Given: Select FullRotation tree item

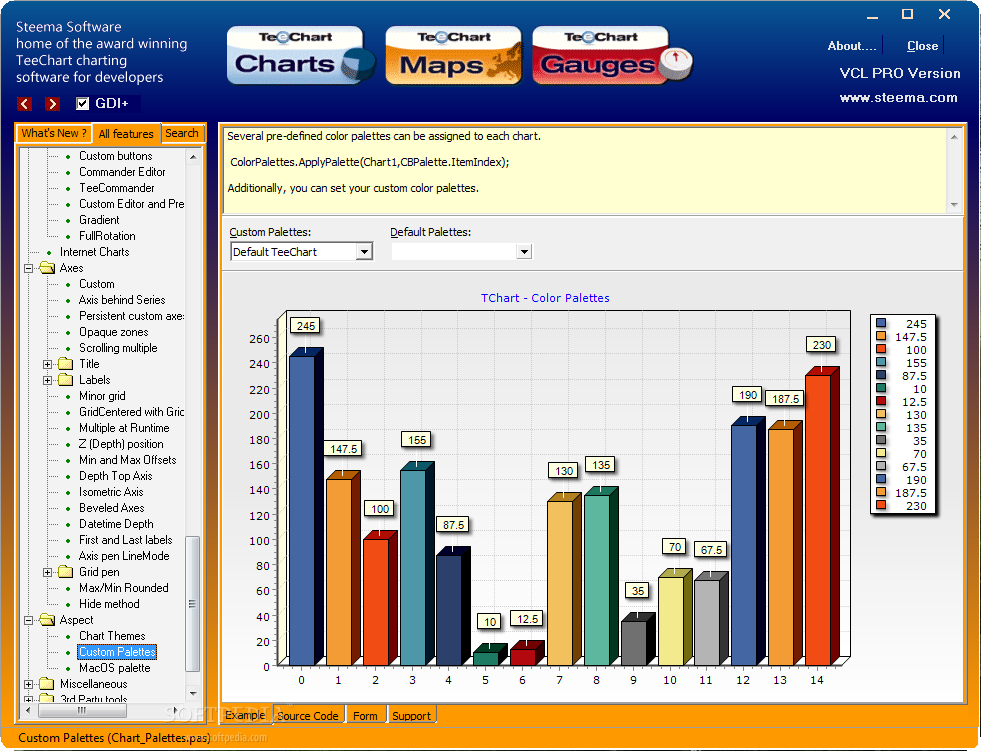Looking at the screenshot, I should click(x=107, y=236).
